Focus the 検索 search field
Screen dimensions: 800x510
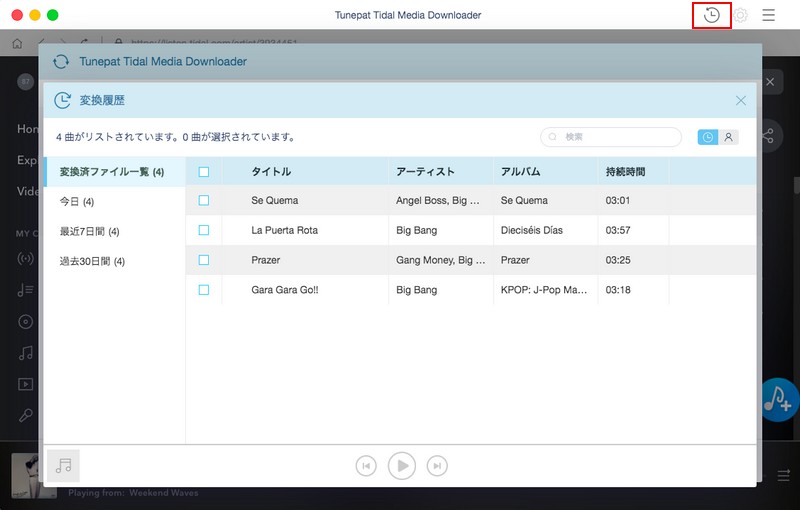pos(611,137)
